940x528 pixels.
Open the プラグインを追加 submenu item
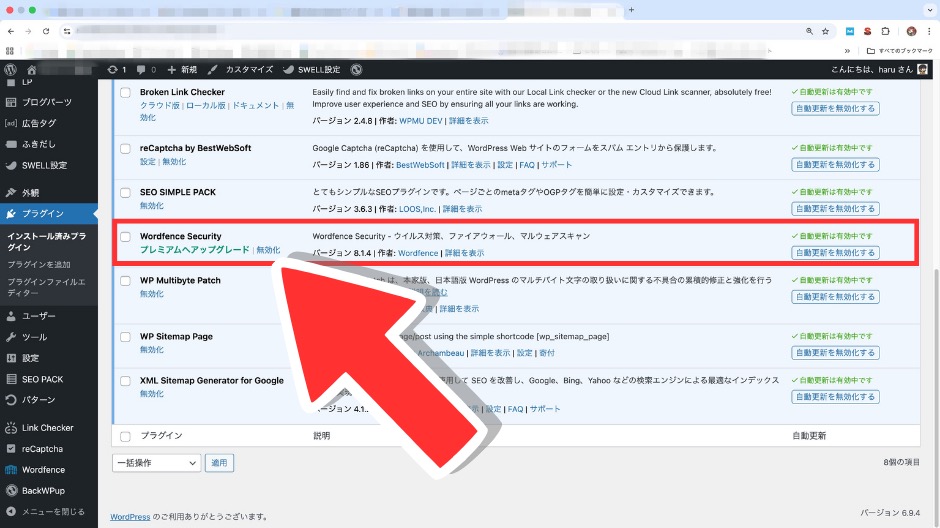(x=39, y=264)
